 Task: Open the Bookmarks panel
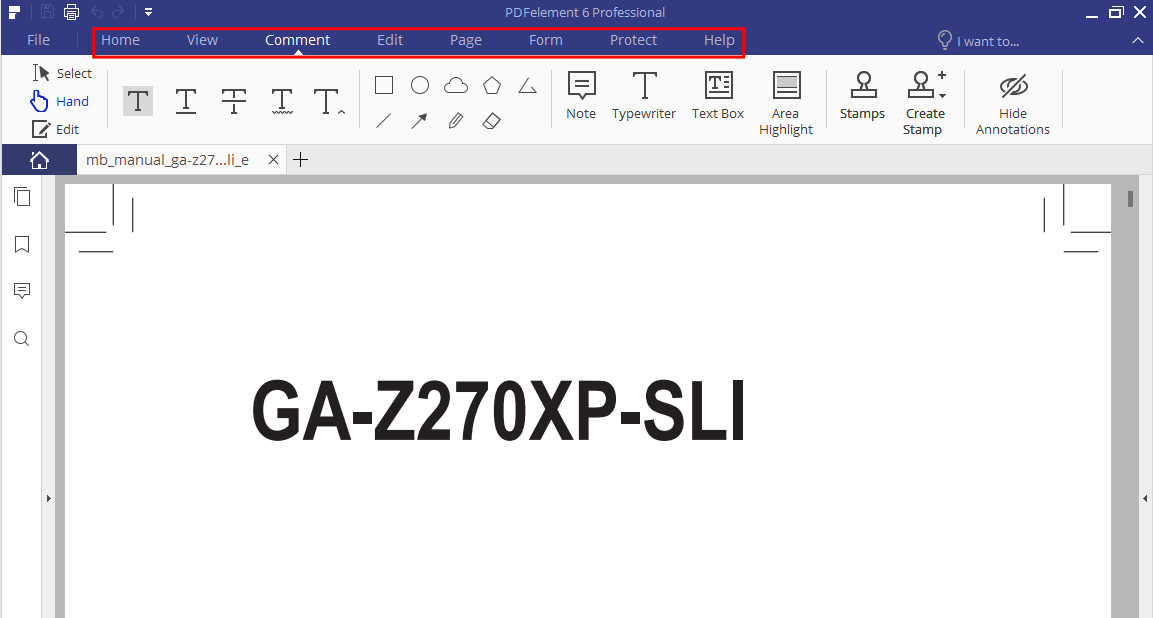coord(22,244)
